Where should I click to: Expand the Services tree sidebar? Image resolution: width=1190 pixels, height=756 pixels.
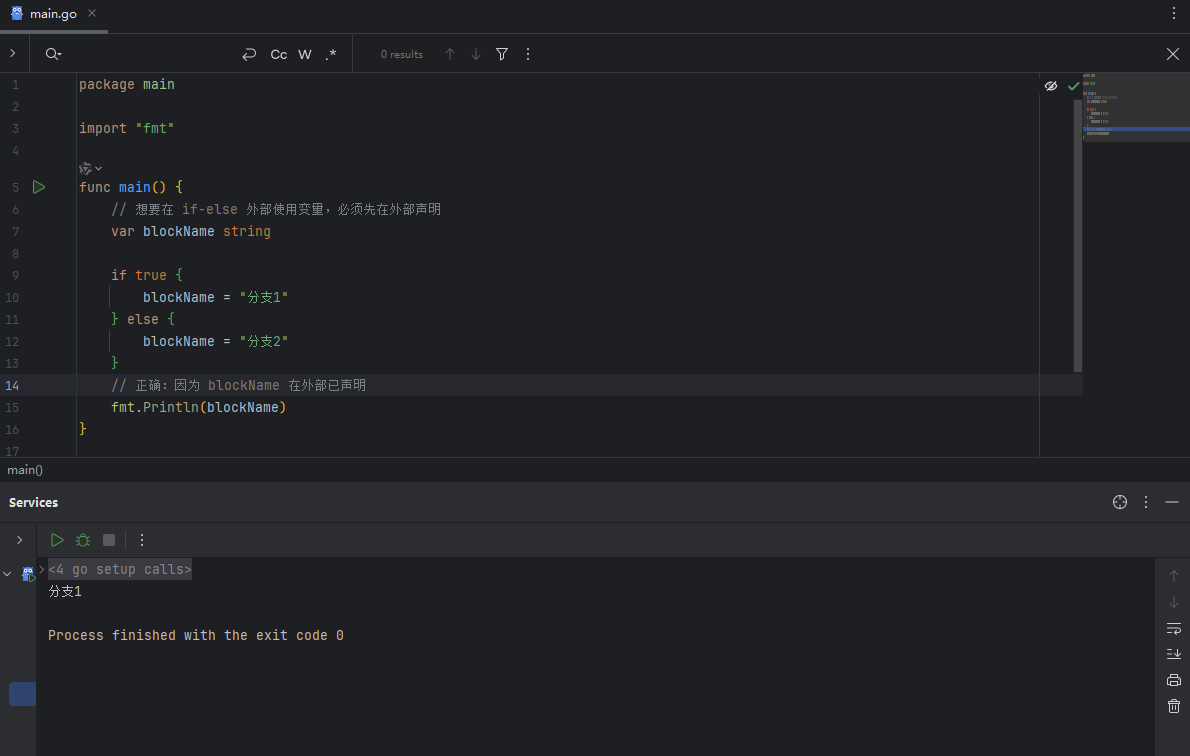[x=19, y=540]
